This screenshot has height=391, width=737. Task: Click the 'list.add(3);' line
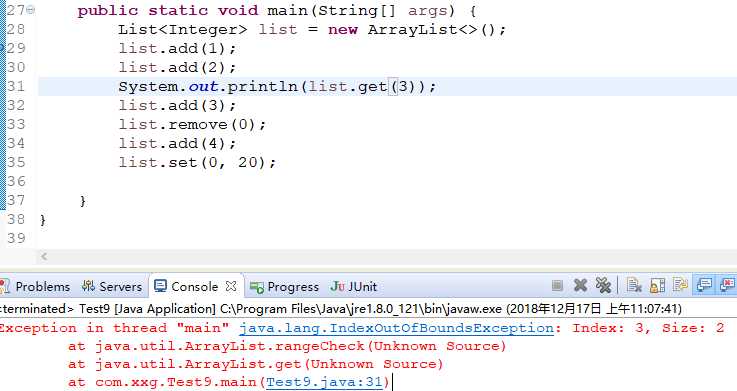pos(177,105)
